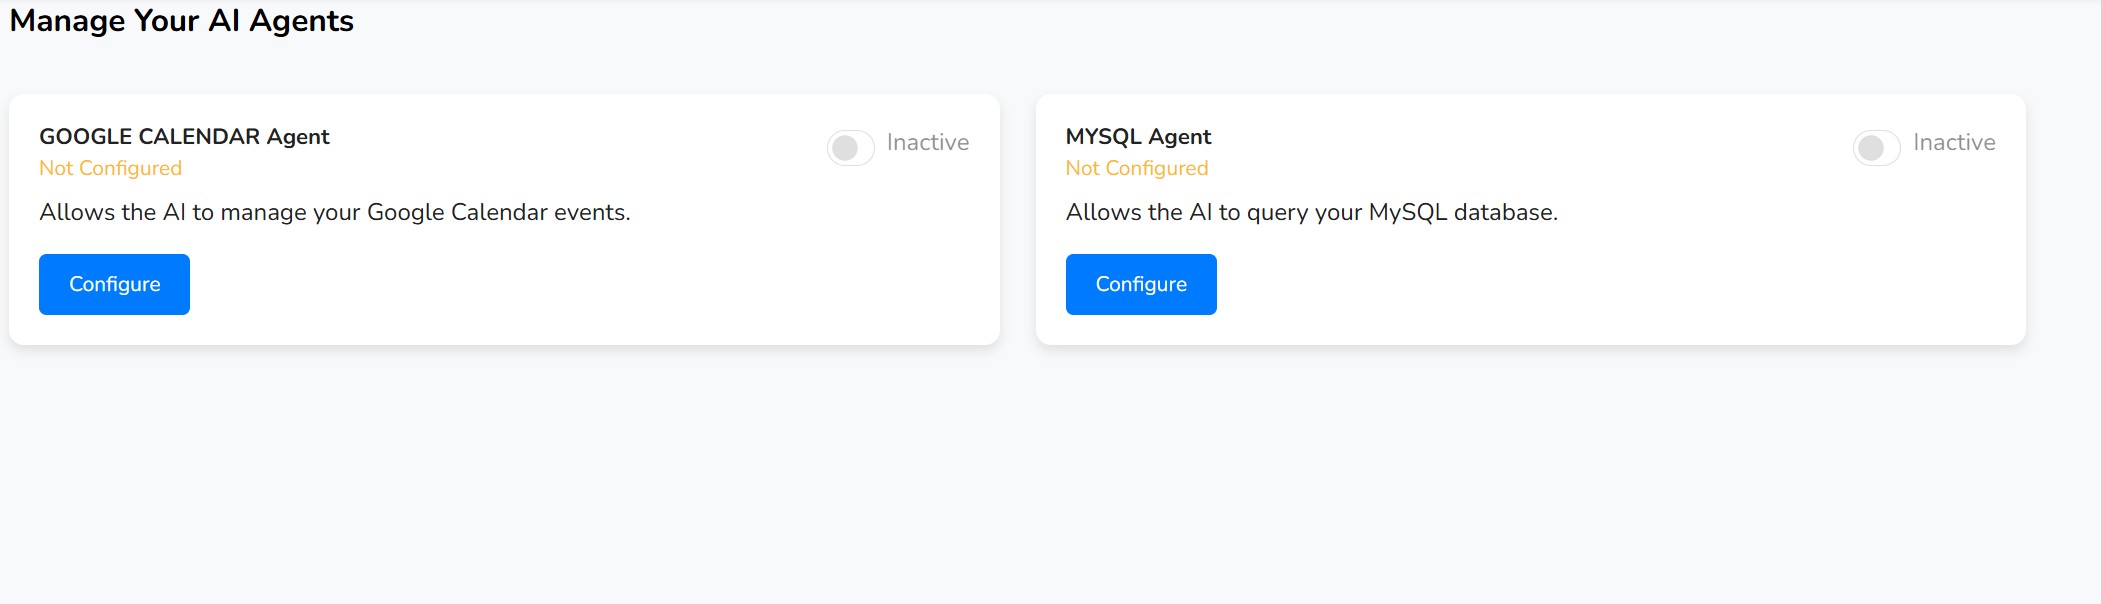Enable the Google Calendar Agent toggle
The image size is (2101, 604).
(x=851, y=148)
